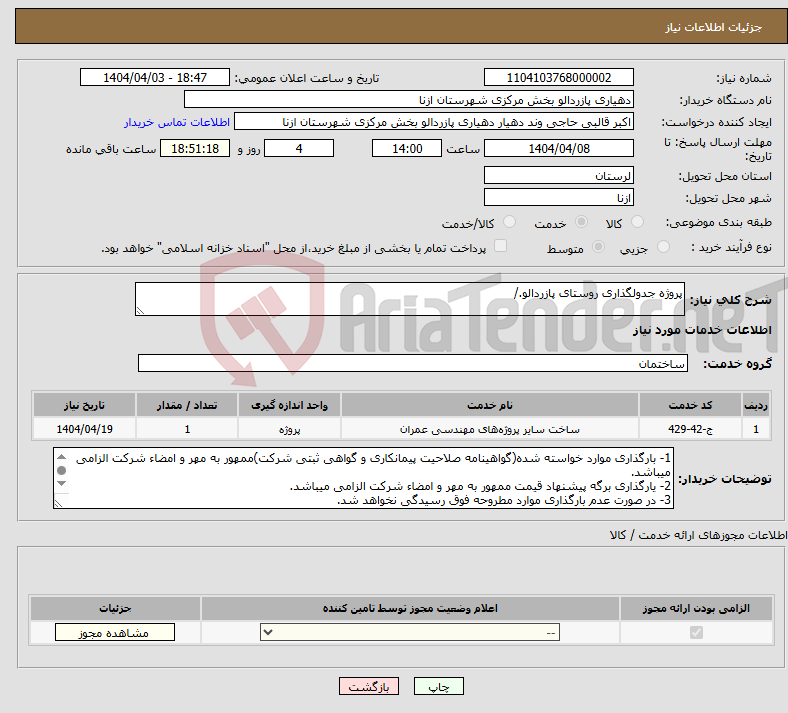Click the نام دستگاه خریدار field
This screenshot has width=788, height=713.
tap(409, 99)
